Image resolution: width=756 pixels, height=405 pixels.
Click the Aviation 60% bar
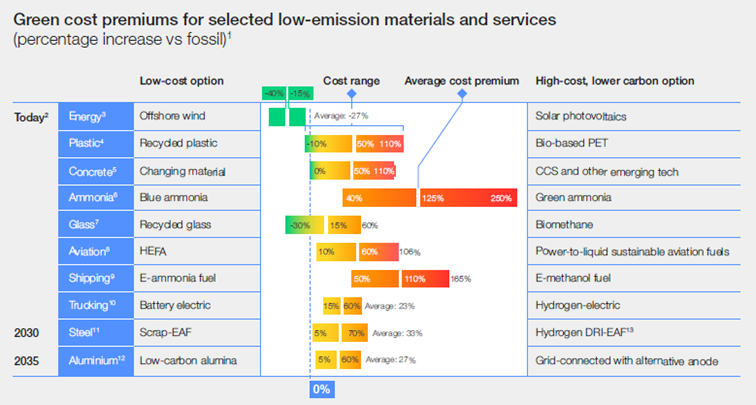[x=378, y=252]
